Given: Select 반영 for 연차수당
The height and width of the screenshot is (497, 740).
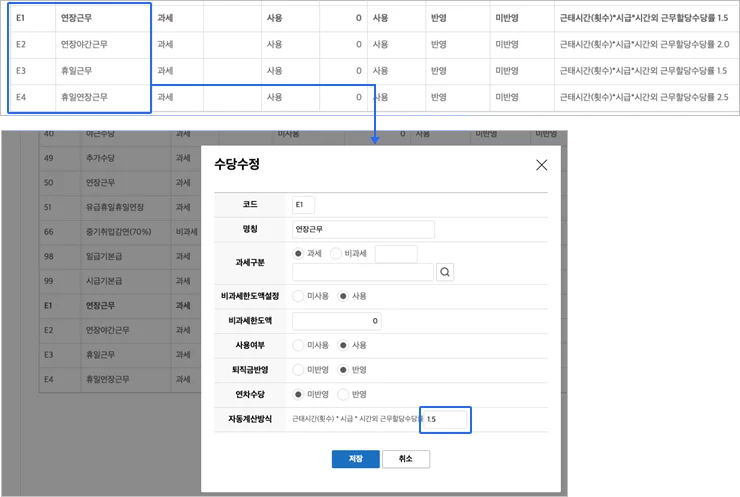Looking at the screenshot, I should [x=343, y=394].
